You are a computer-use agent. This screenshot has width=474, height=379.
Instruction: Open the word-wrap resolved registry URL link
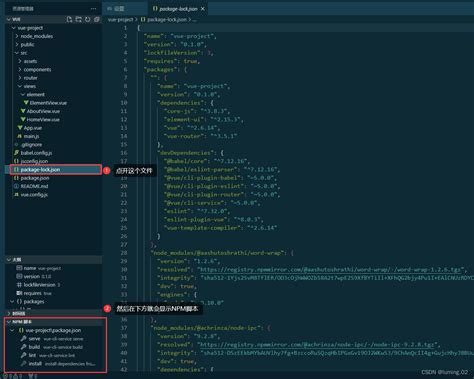329,270
